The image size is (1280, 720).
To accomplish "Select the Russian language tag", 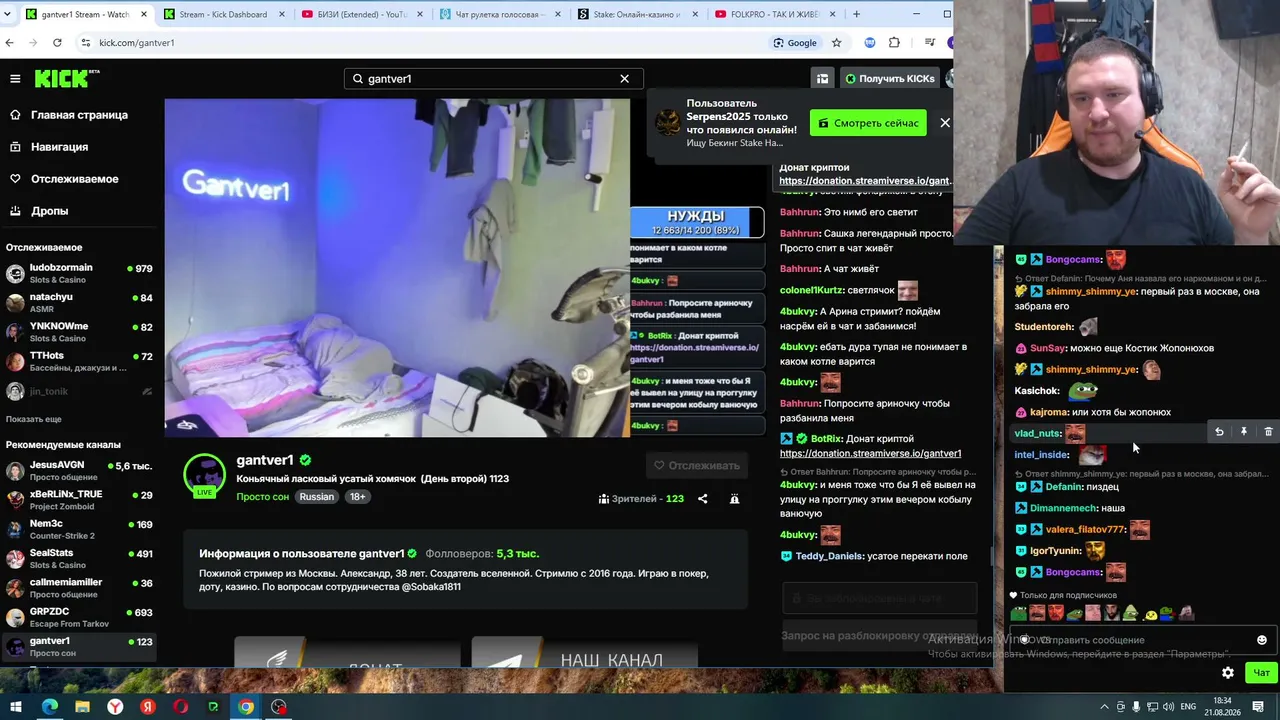I will (317, 497).
